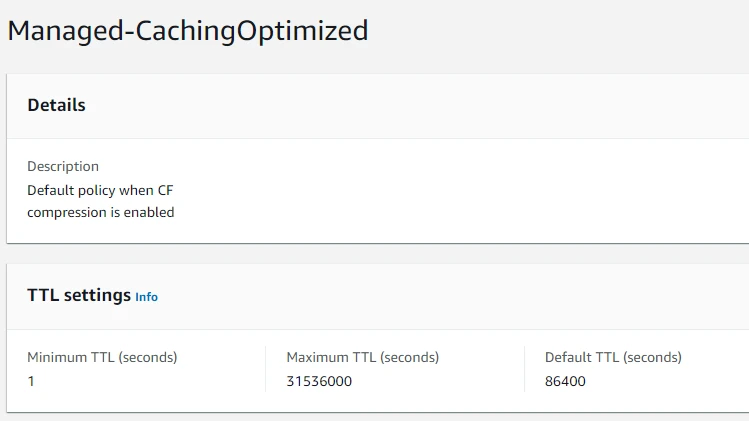Click divider between Maximum and Default TTL
The height and width of the screenshot is (421, 749).
524,369
